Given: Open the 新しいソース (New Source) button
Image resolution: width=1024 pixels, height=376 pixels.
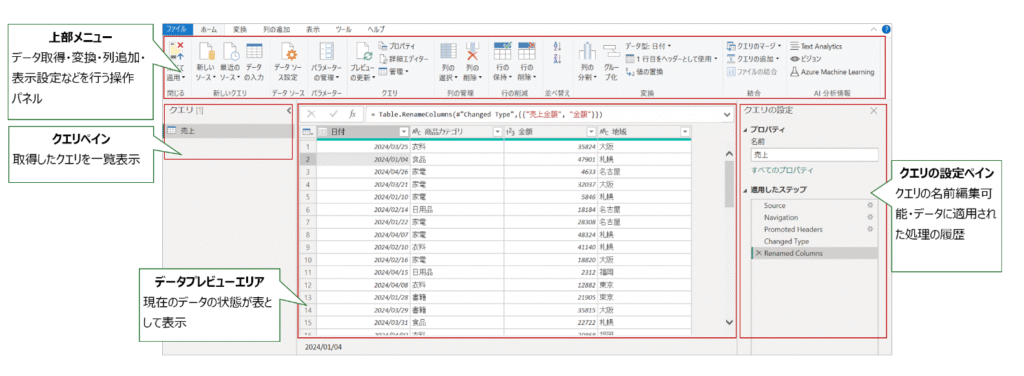Looking at the screenshot, I should tap(206, 62).
